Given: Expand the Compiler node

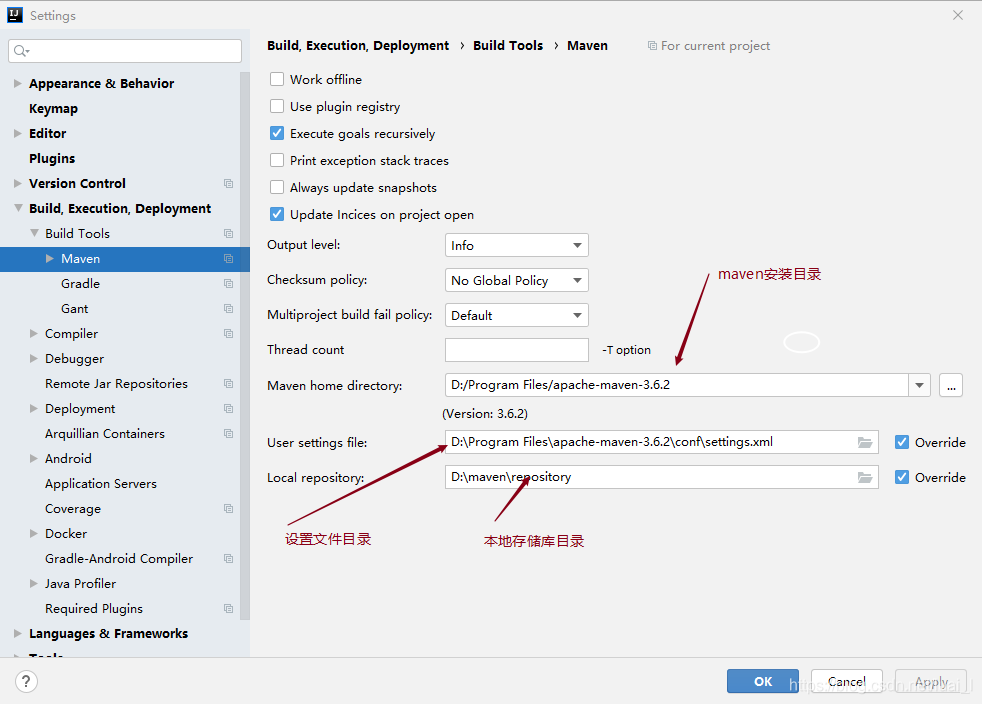Looking at the screenshot, I should pyautogui.click(x=34, y=334).
